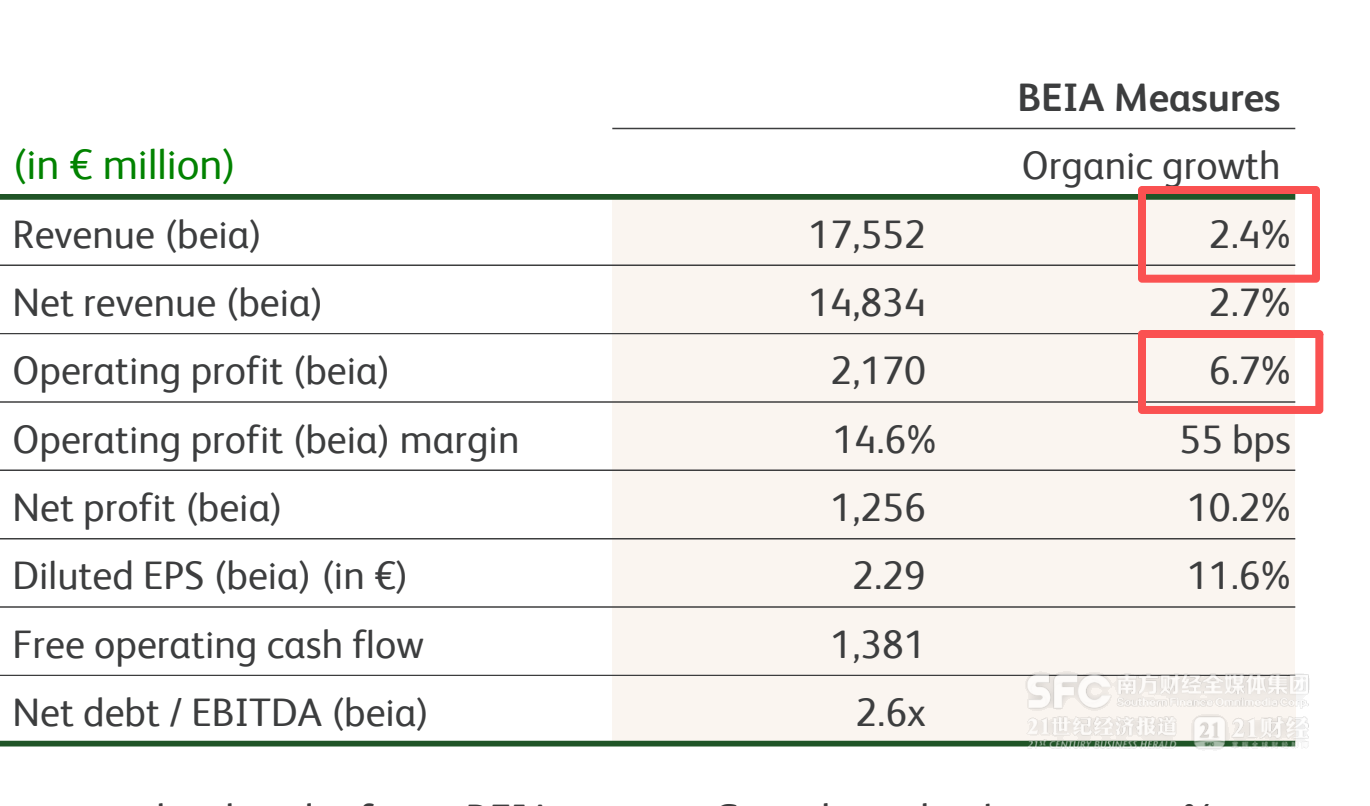Click the 1,381 free cash flow value

[x=878, y=645]
